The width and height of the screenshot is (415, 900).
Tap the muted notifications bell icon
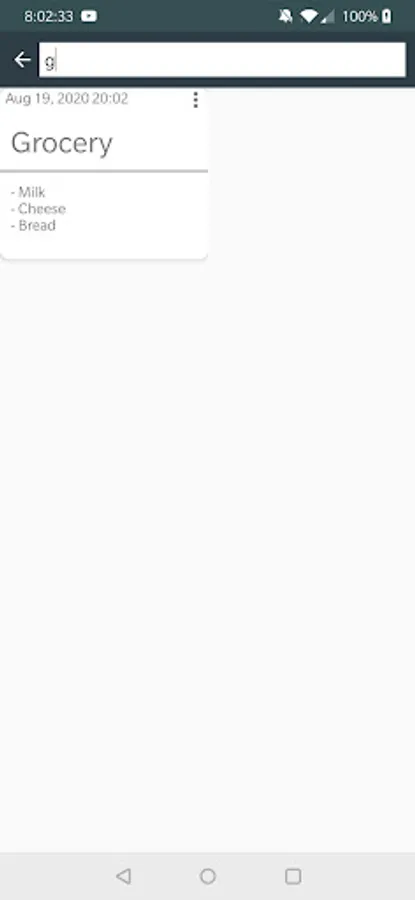285,16
